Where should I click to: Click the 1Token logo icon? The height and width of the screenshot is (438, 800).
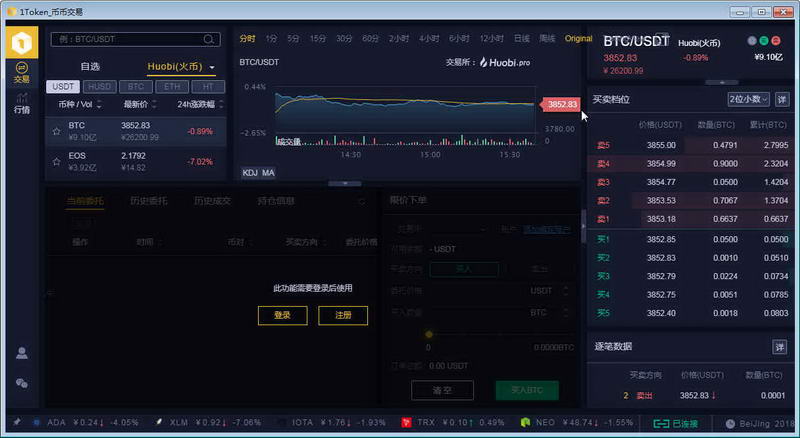click(20, 43)
